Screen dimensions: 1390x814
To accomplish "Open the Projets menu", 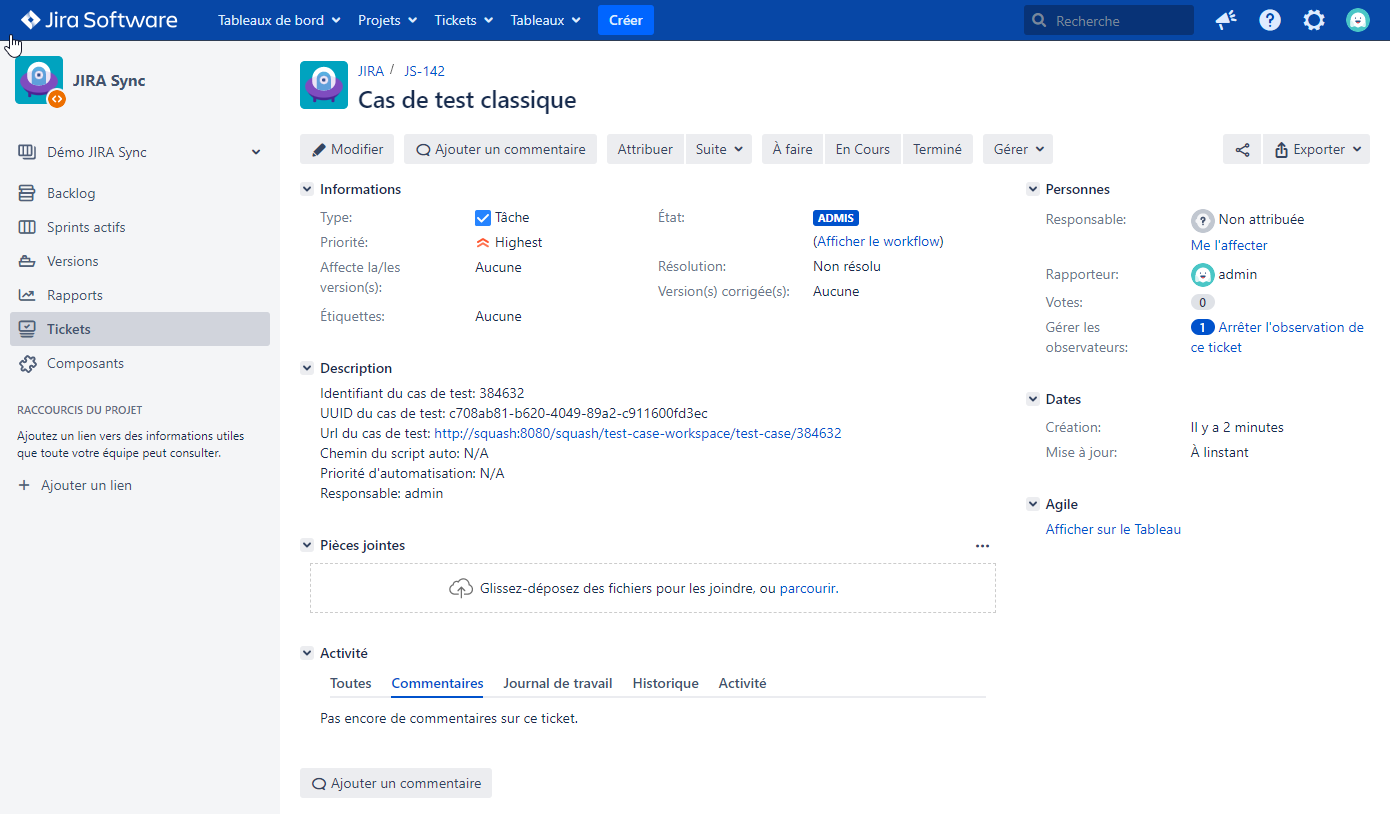I will [x=386, y=19].
